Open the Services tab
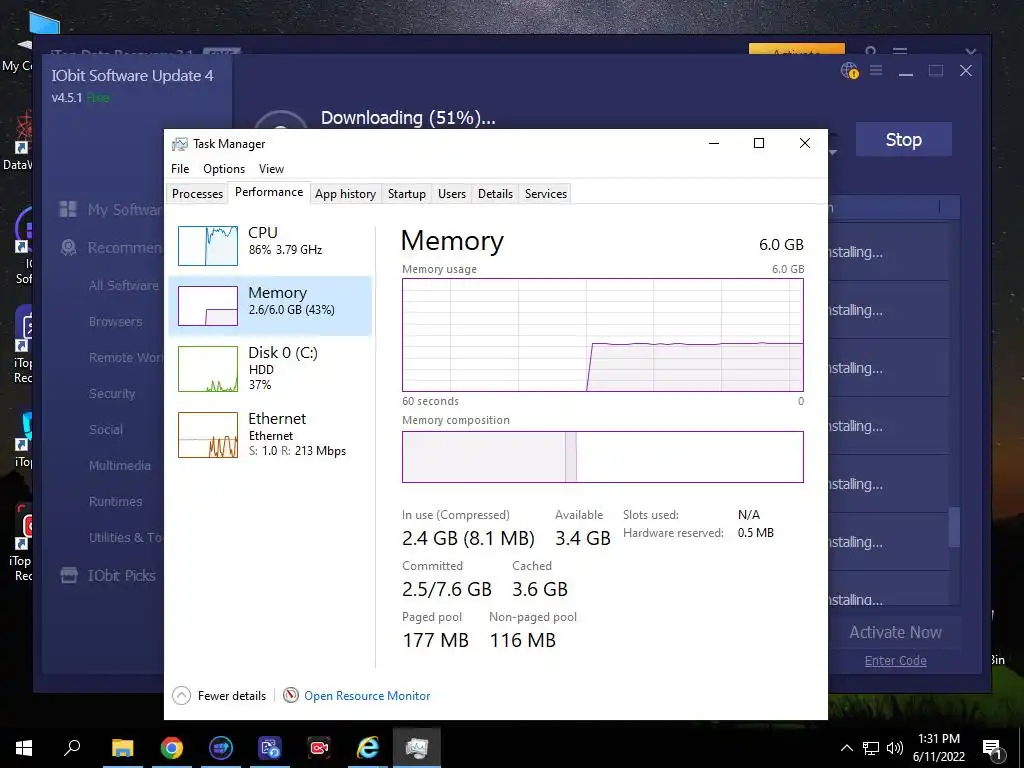Screen dimensions: 1024x768 [546, 194]
